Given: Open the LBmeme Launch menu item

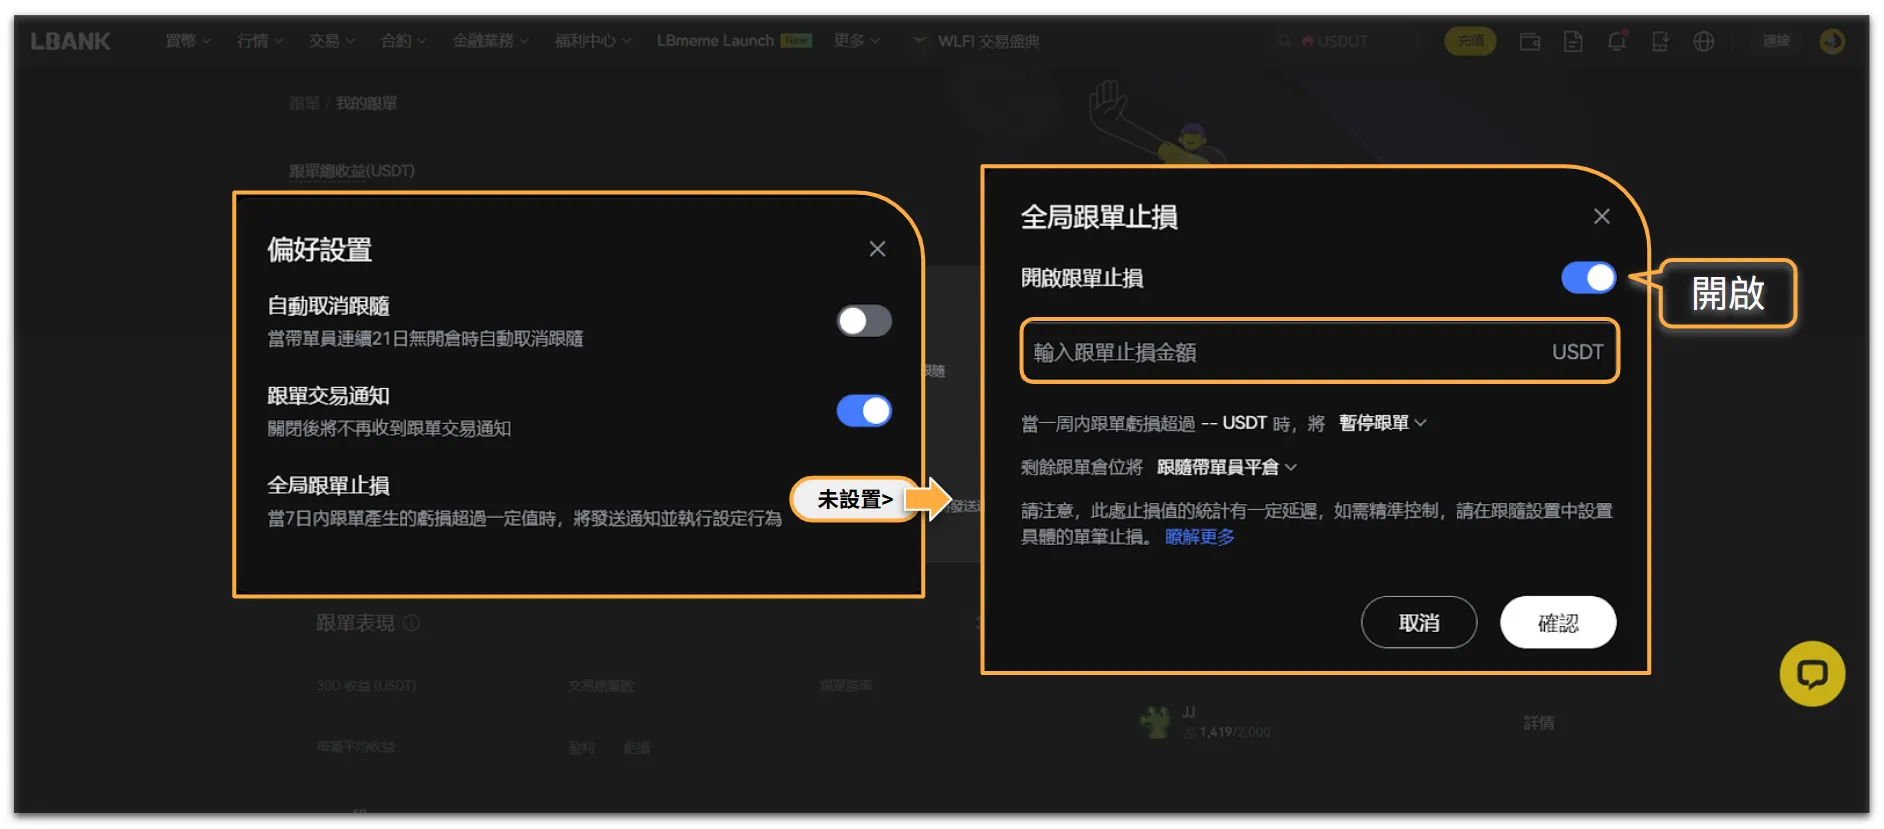Looking at the screenshot, I should point(734,41).
